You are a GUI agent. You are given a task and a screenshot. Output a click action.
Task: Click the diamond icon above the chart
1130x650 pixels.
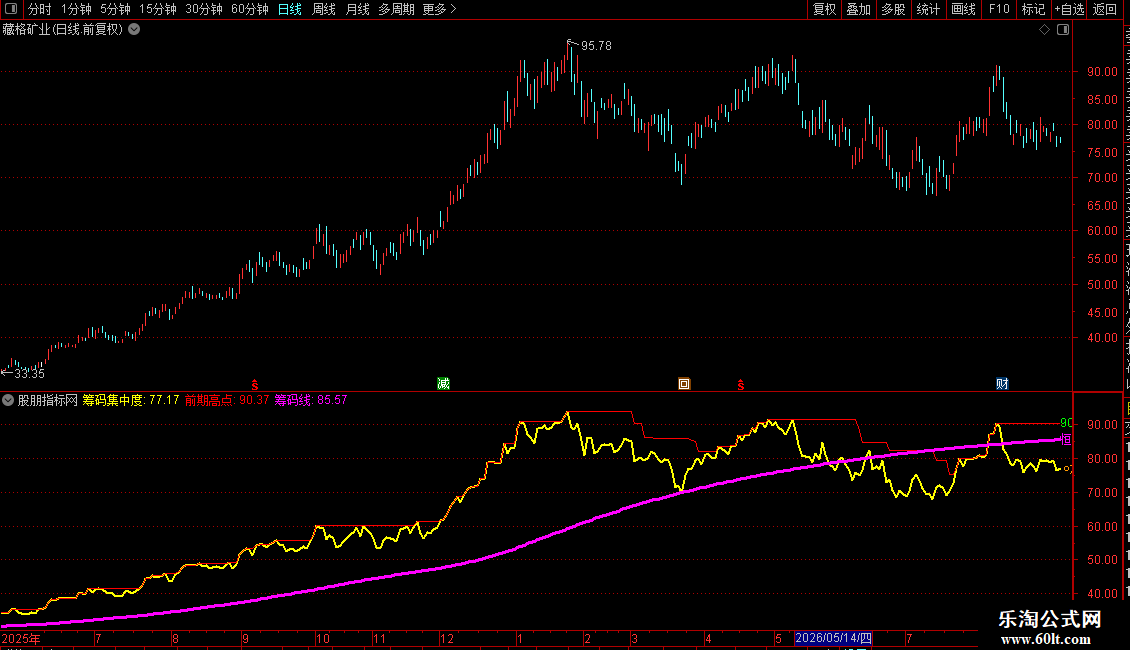click(x=1044, y=30)
